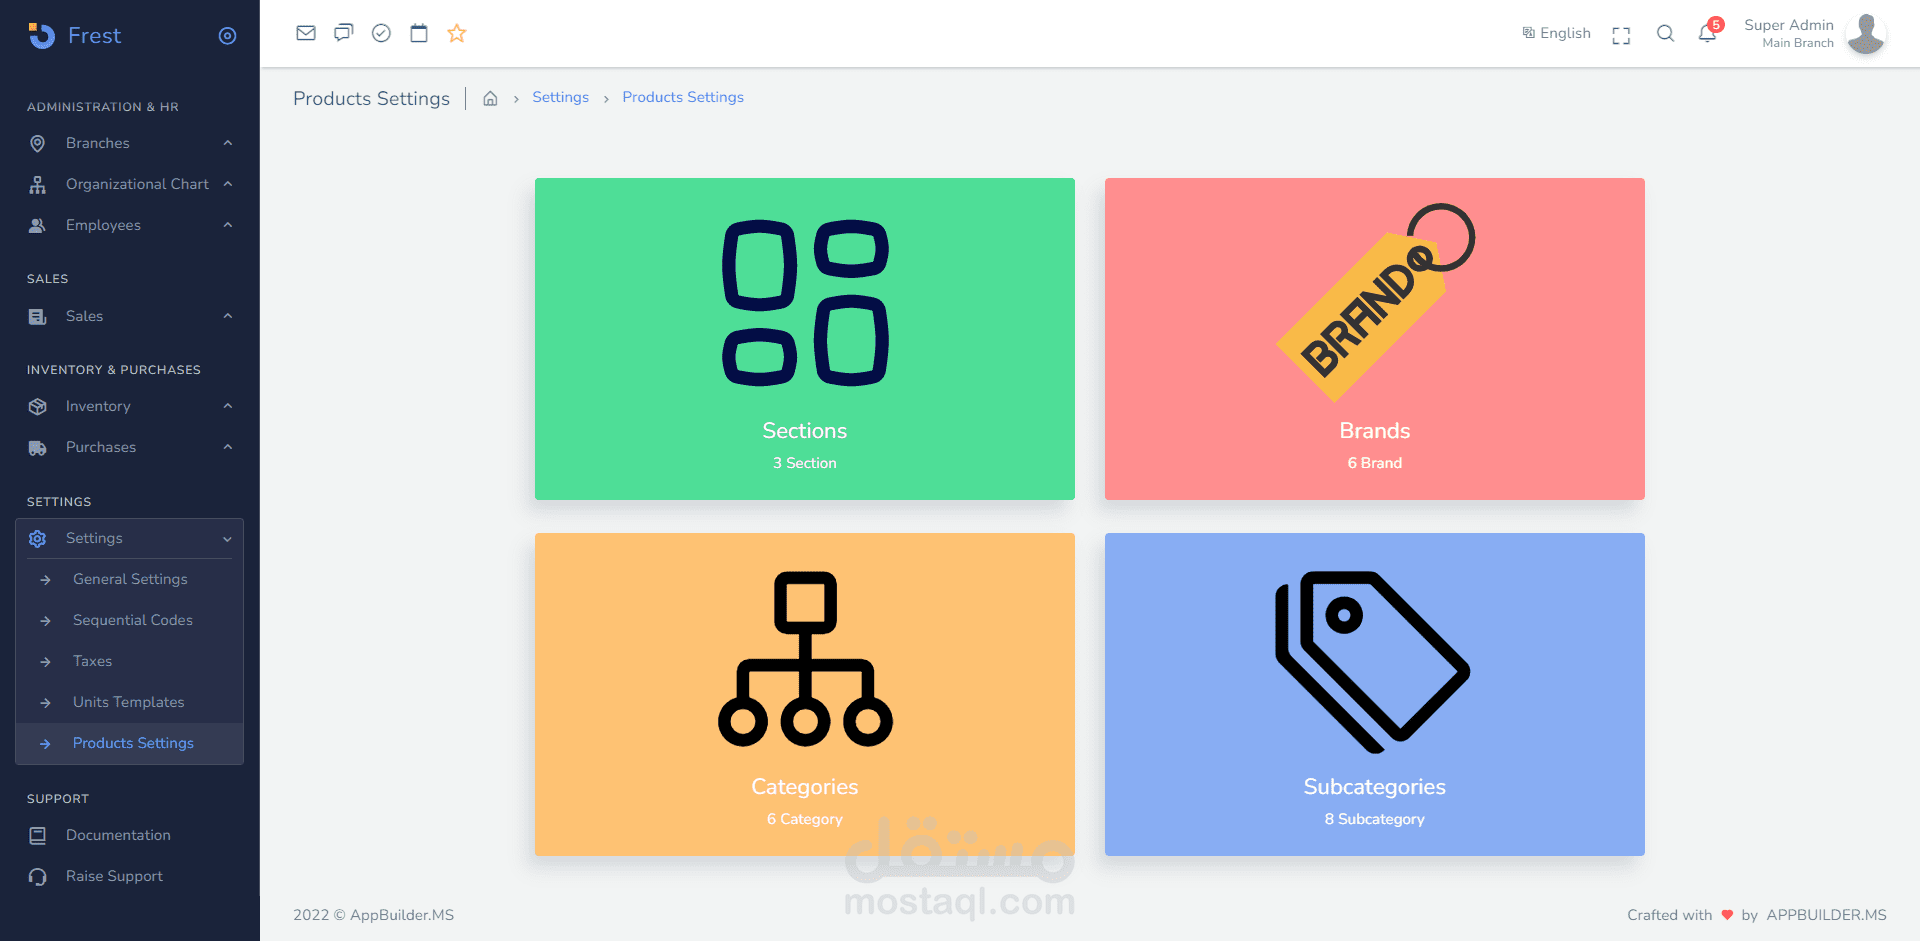Image resolution: width=1920 pixels, height=941 pixels.
Task: Click the Subcategories price tags icon
Action: pos(1373,661)
